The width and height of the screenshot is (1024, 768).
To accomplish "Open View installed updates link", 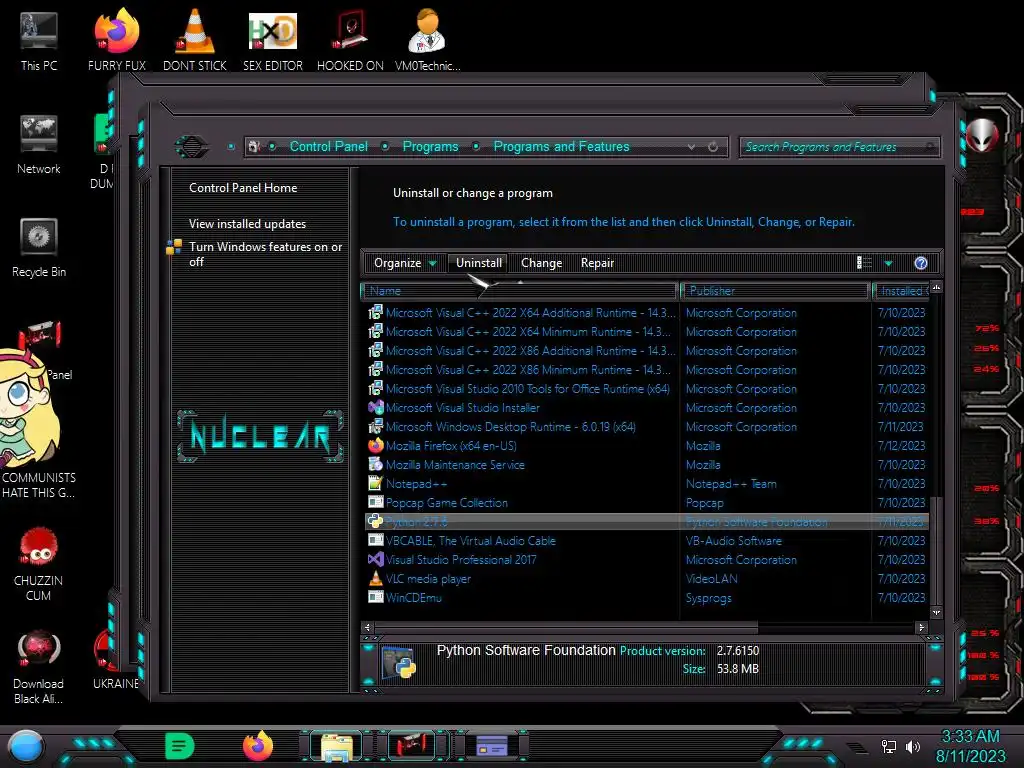I will 248,223.
